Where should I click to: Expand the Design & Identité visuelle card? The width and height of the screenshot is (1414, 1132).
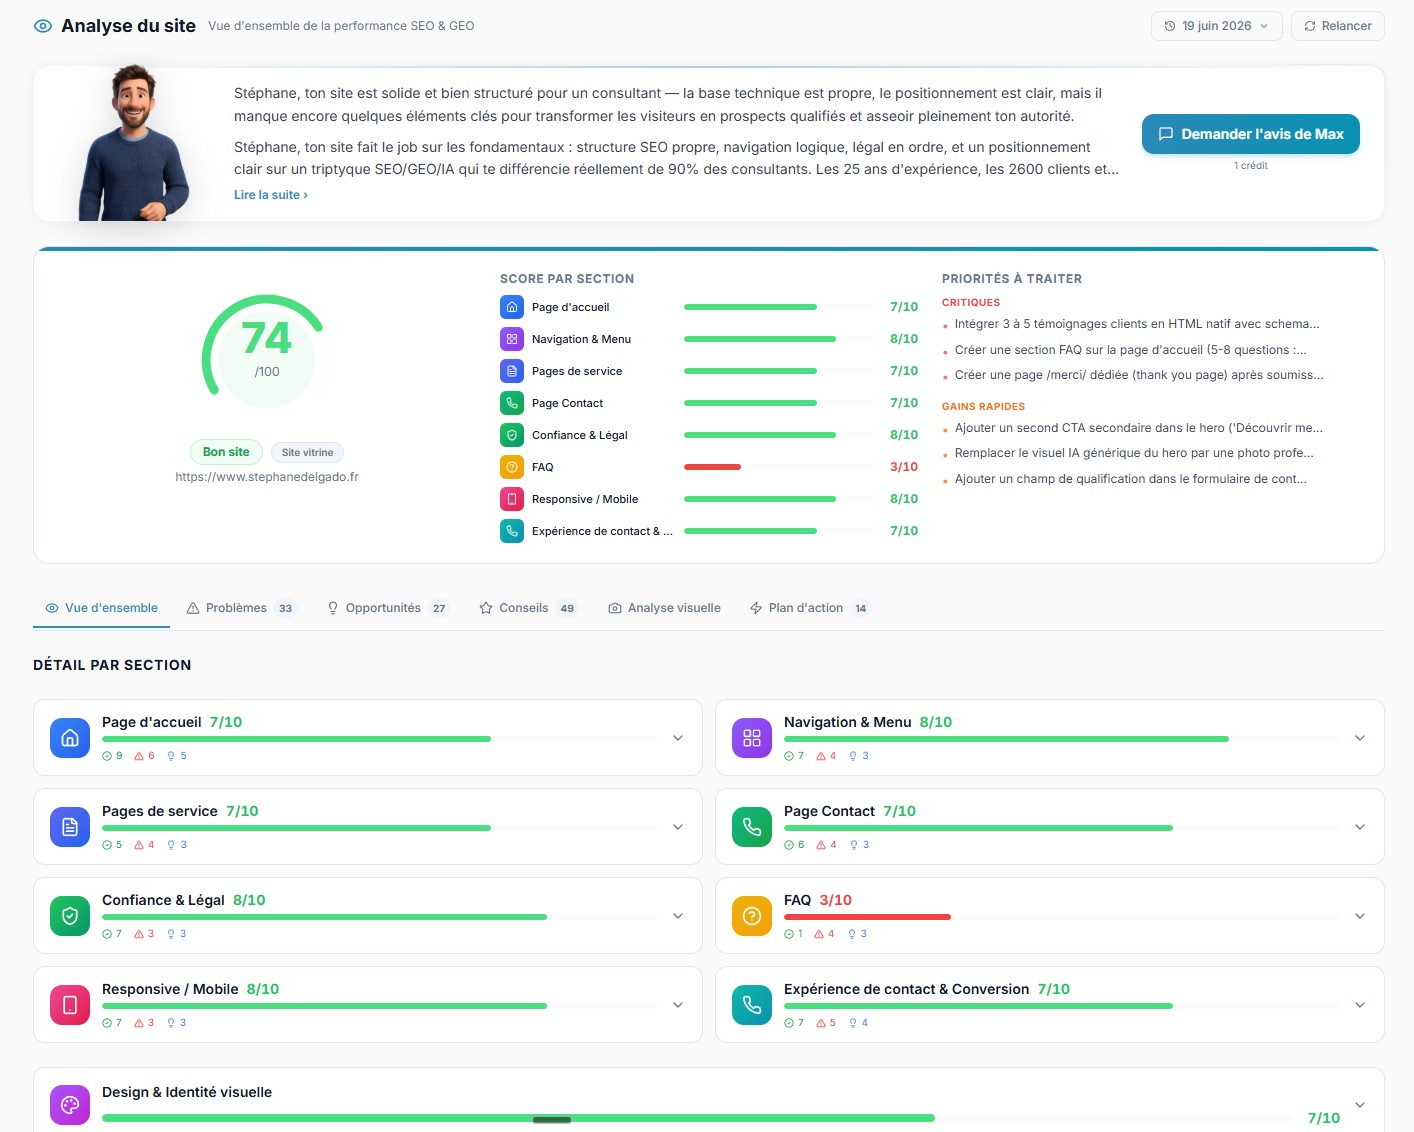tap(1360, 1105)
